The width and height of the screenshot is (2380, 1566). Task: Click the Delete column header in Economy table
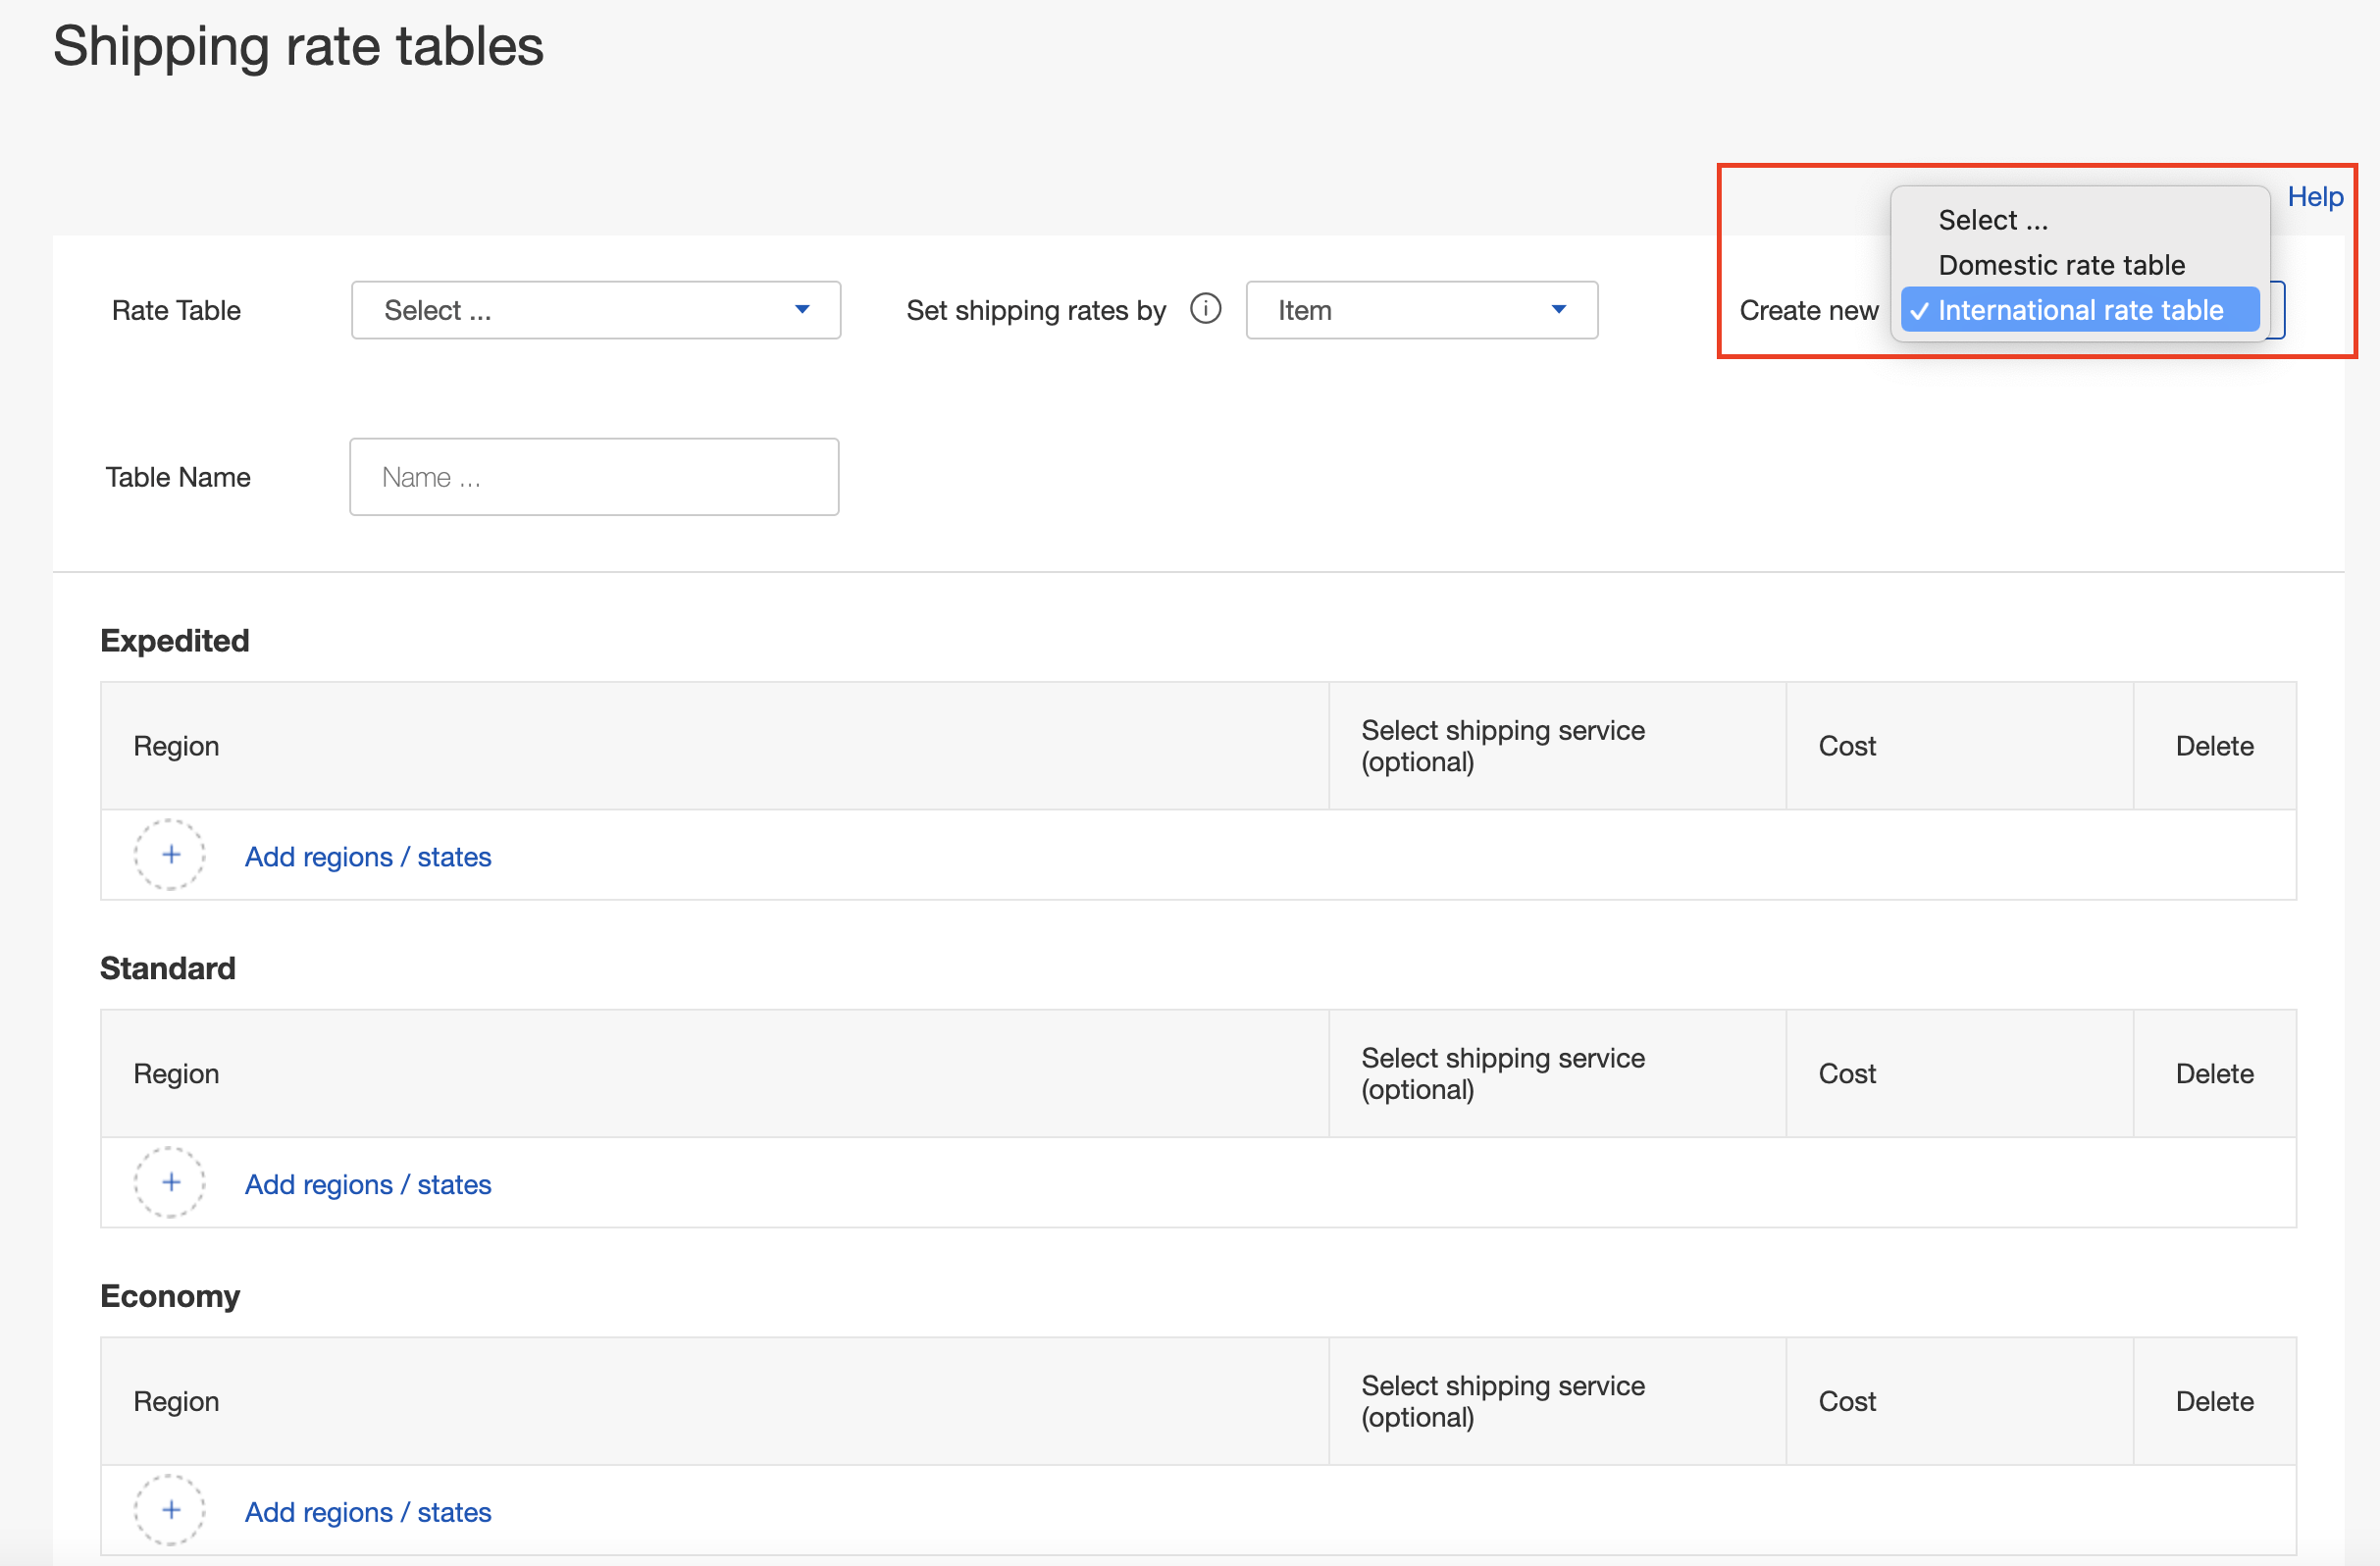(2213, 1401)
